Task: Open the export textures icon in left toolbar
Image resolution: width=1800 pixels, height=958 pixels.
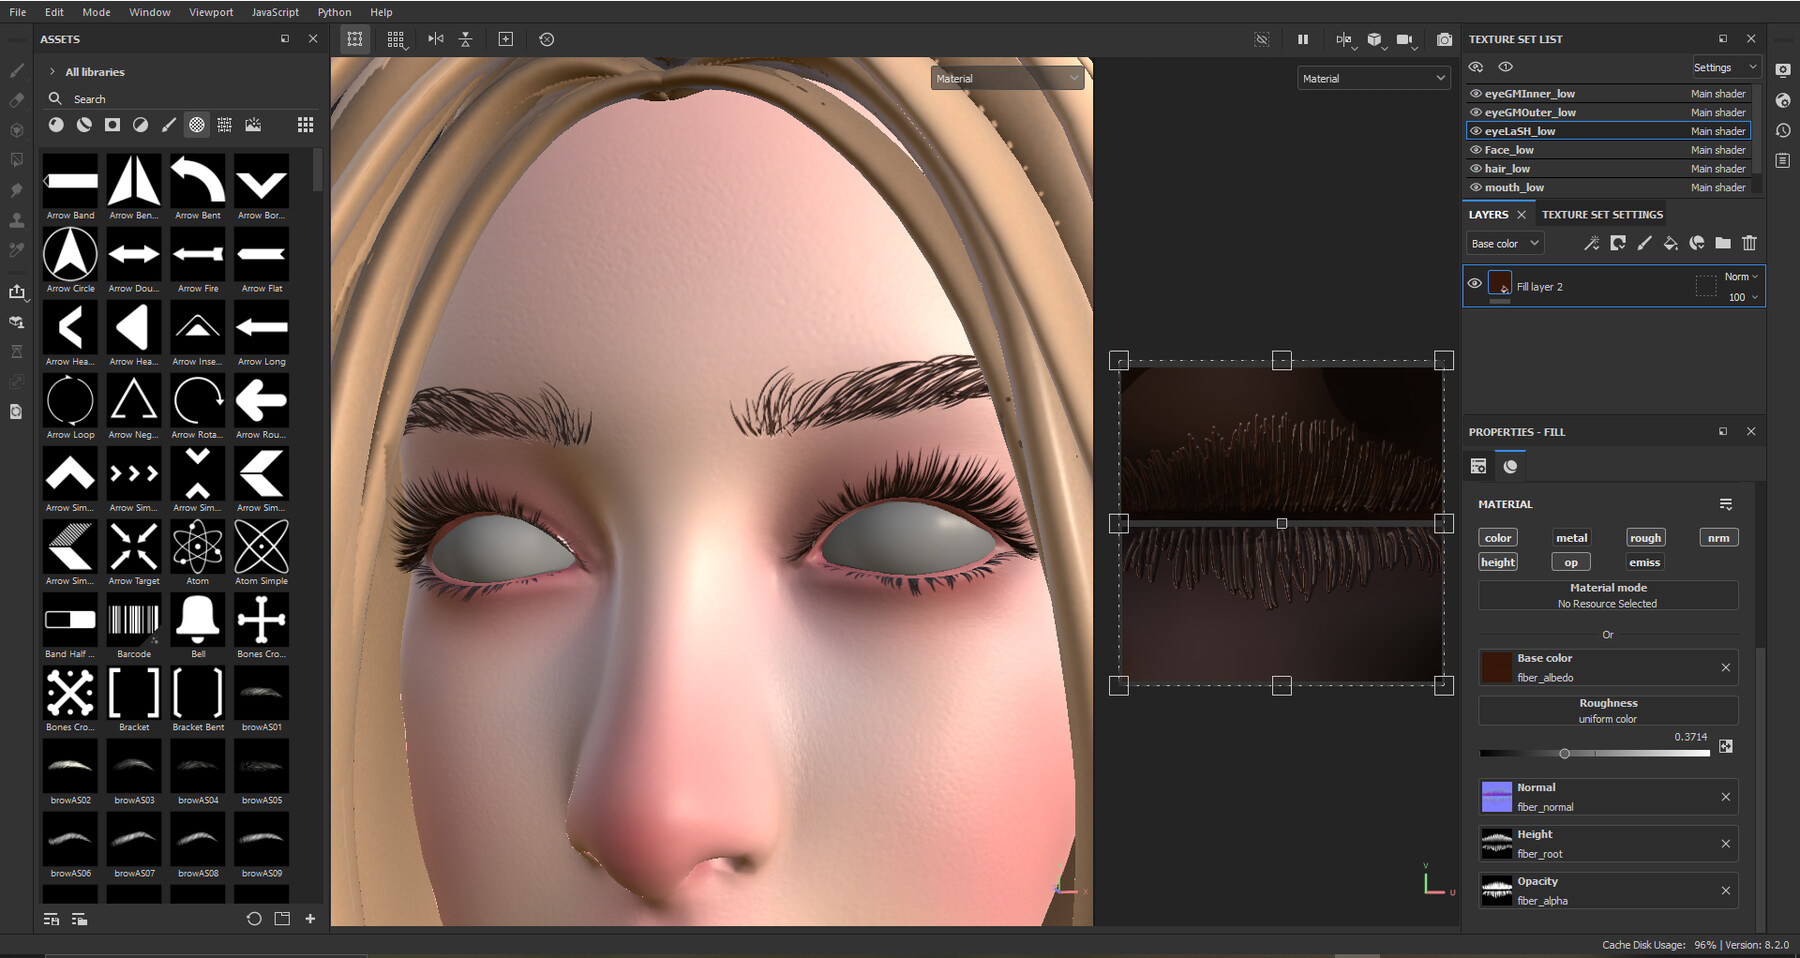Action: pos(16,292)
